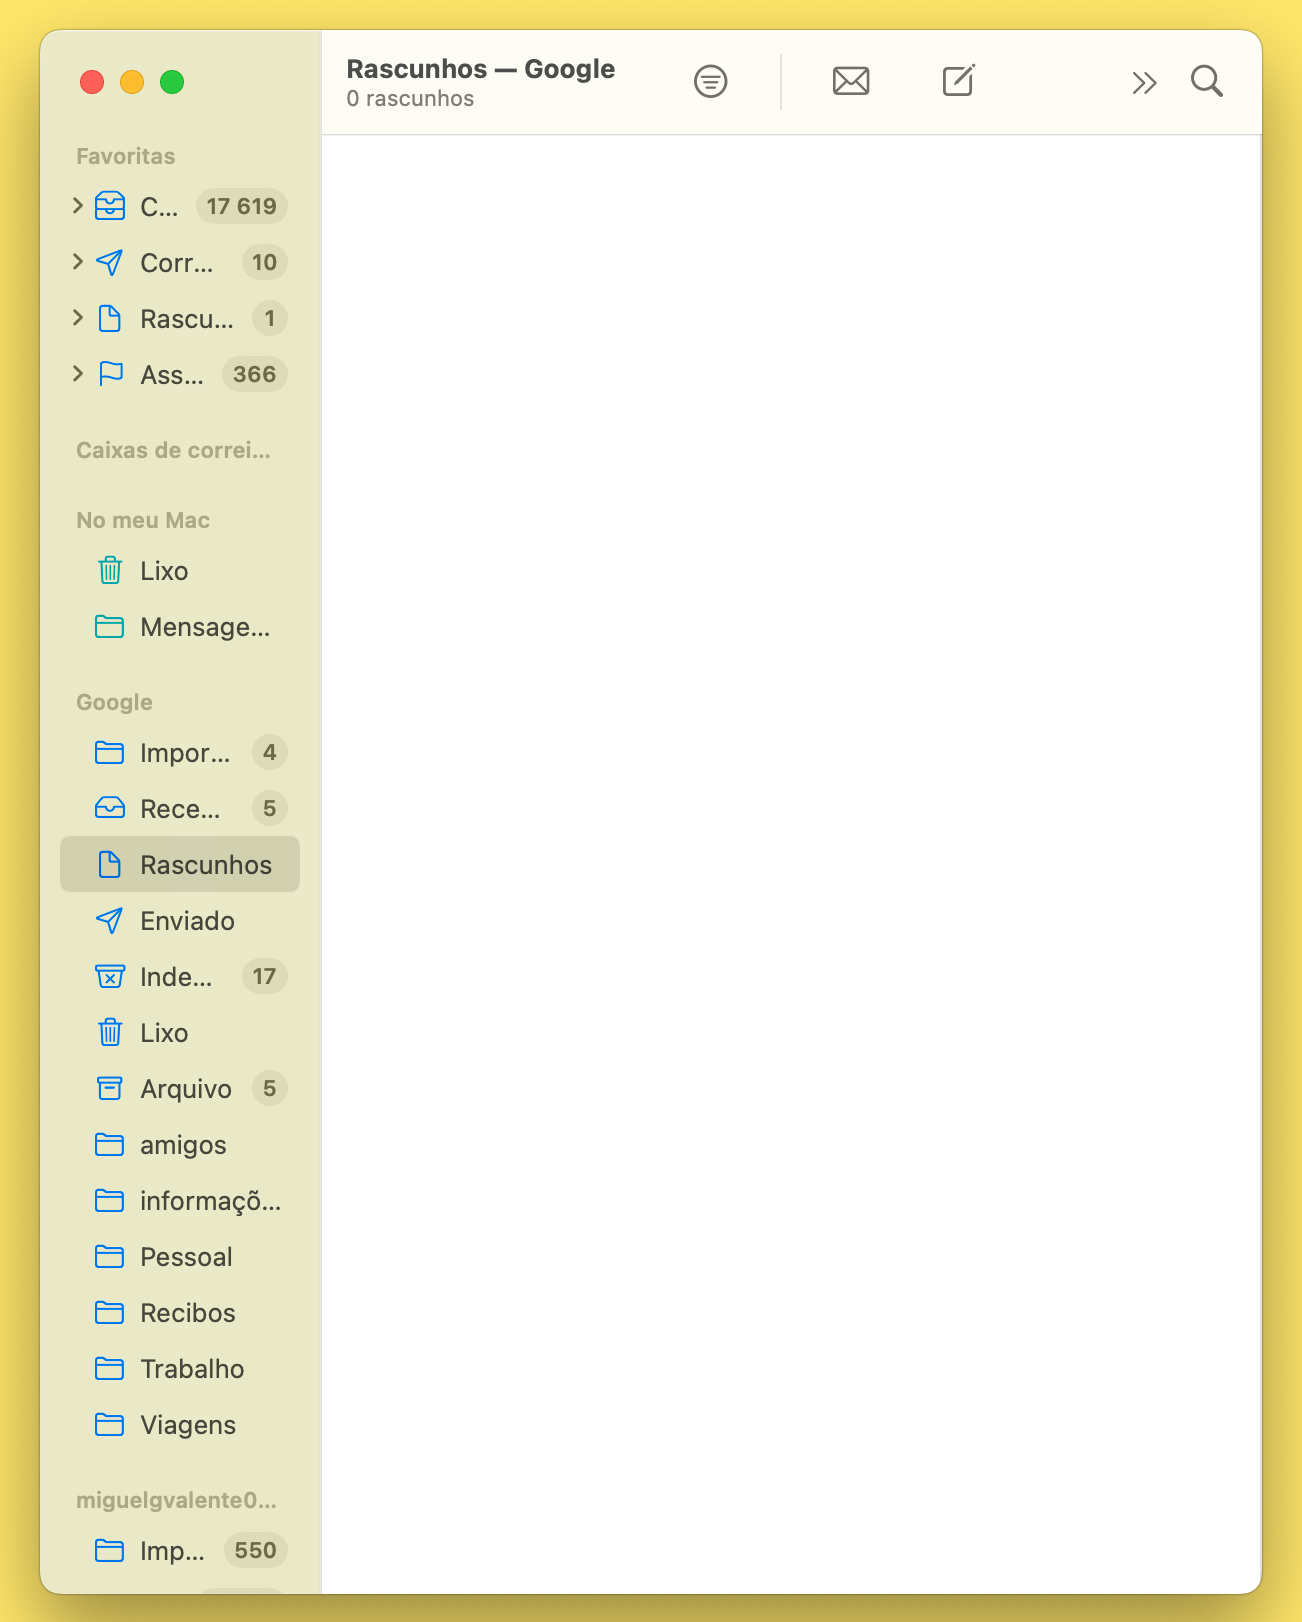Screen dimensions: 1302x1622
Task: Select the Rascunhos Google mailbox
Action: [x=180, y=864]
